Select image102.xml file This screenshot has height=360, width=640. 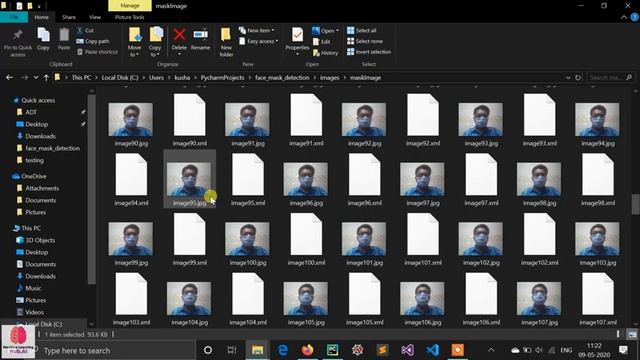[539, 234]
